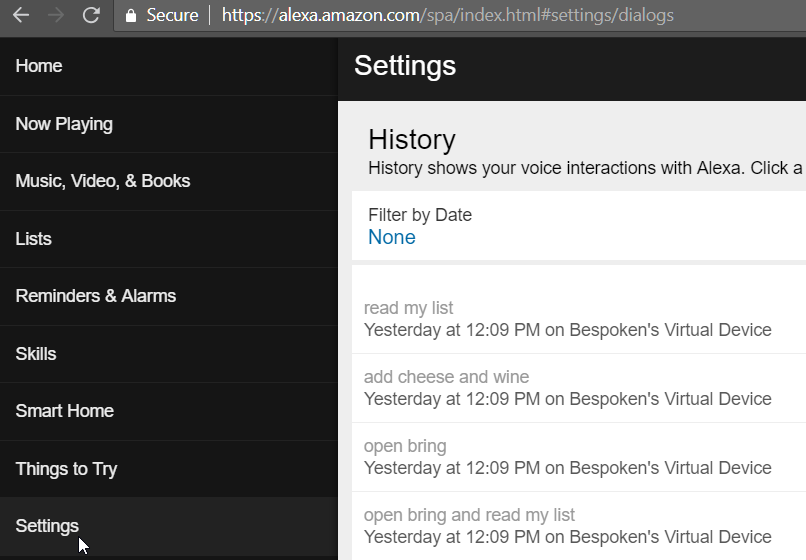Screen dimensions: 806x560
Task: Open 'open bring and read my list' entry
Action: coord(567,526)
